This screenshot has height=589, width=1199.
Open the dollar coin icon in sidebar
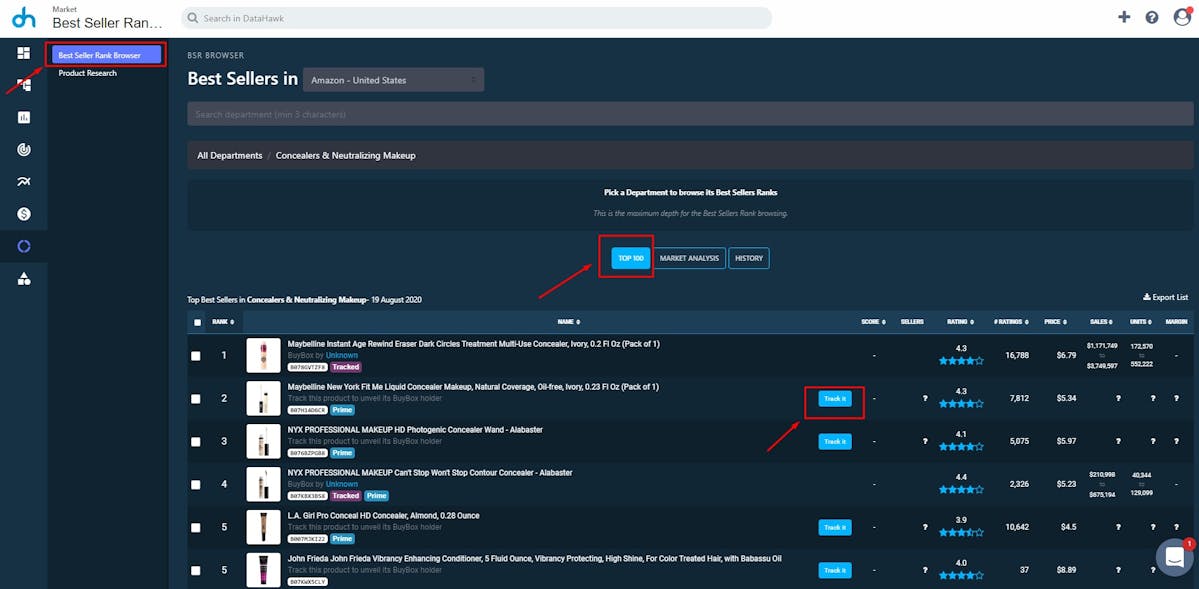pos(24,214)
